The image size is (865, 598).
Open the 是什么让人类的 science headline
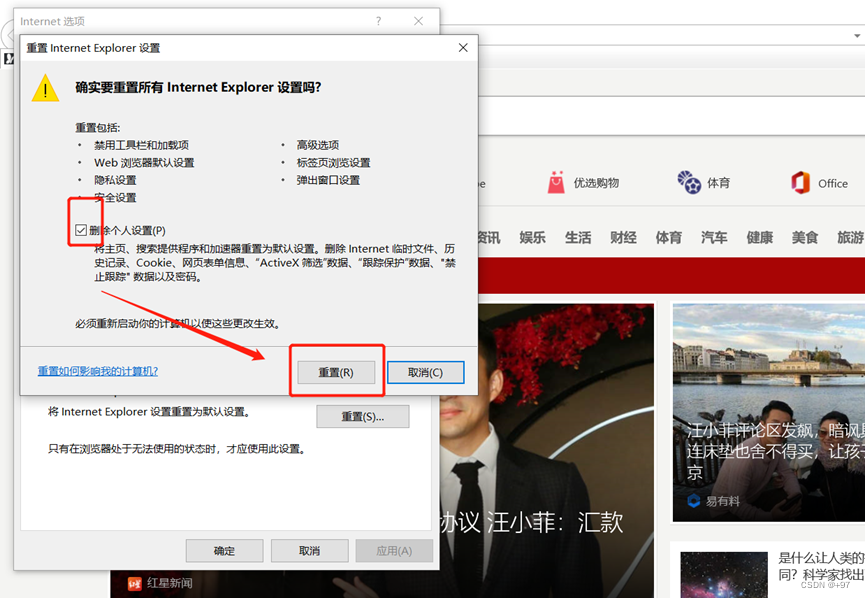(x=821, y=566)
